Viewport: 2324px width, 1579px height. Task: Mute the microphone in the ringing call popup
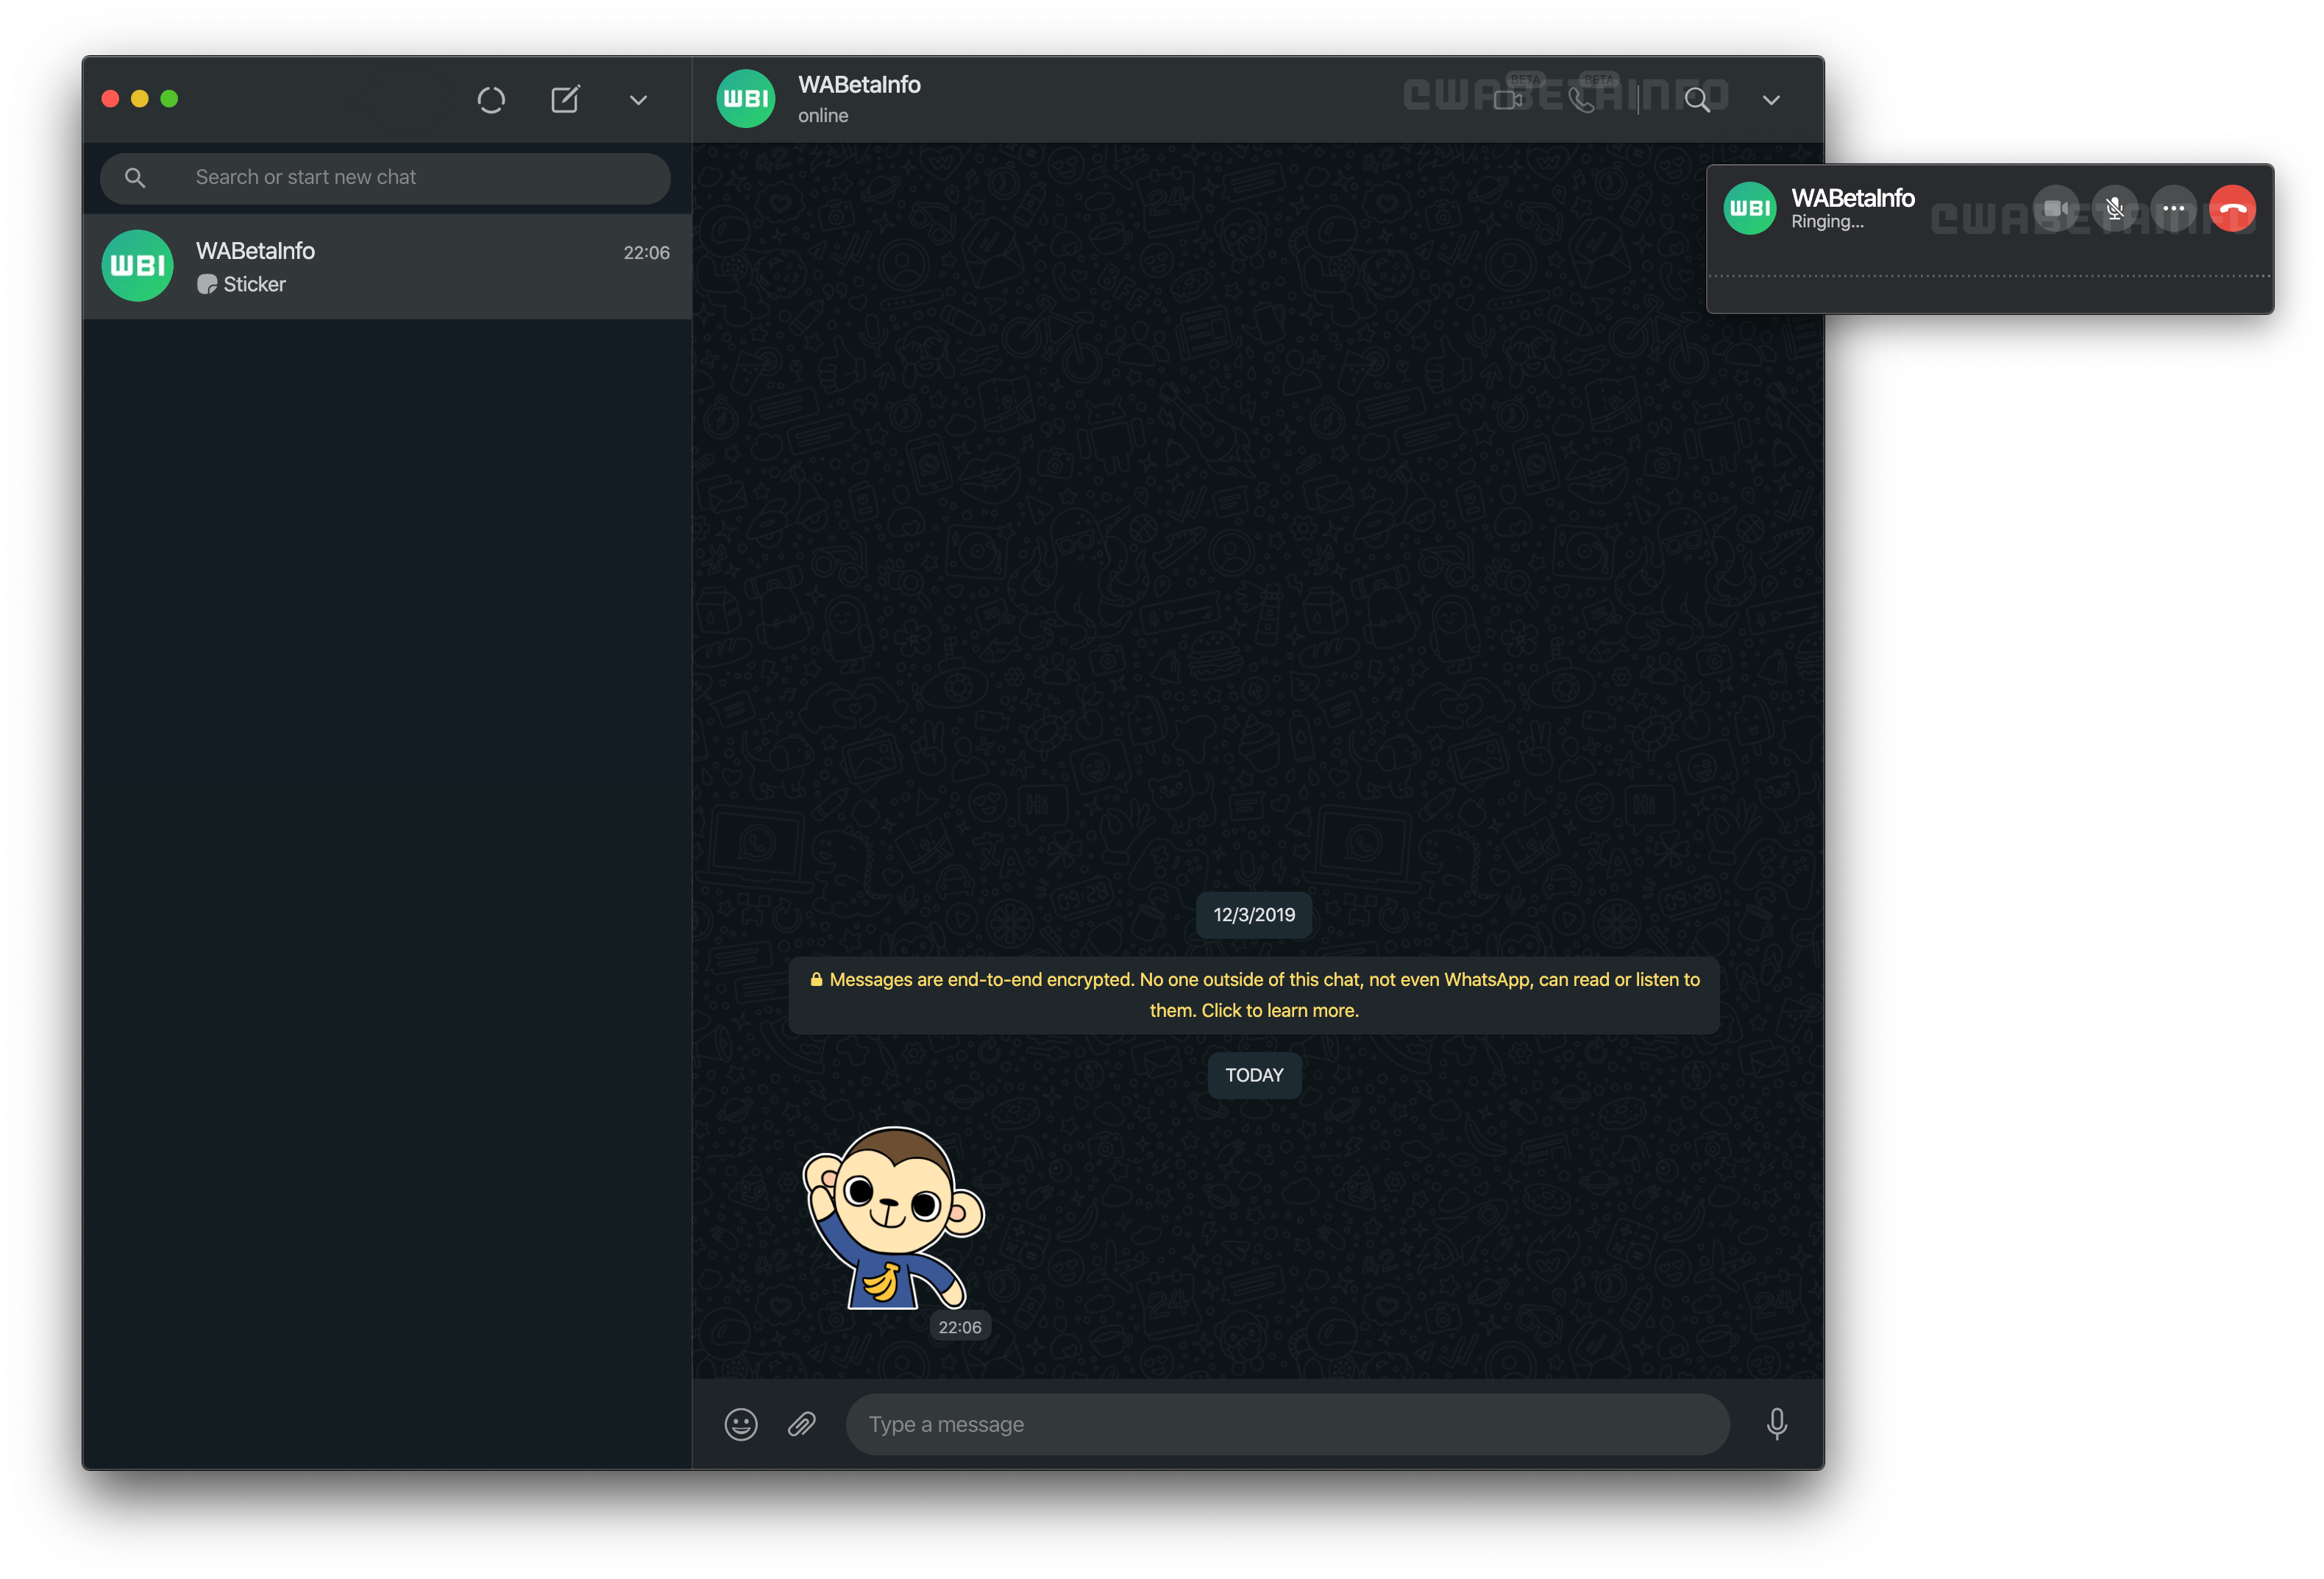click(x=2115, y=208)
